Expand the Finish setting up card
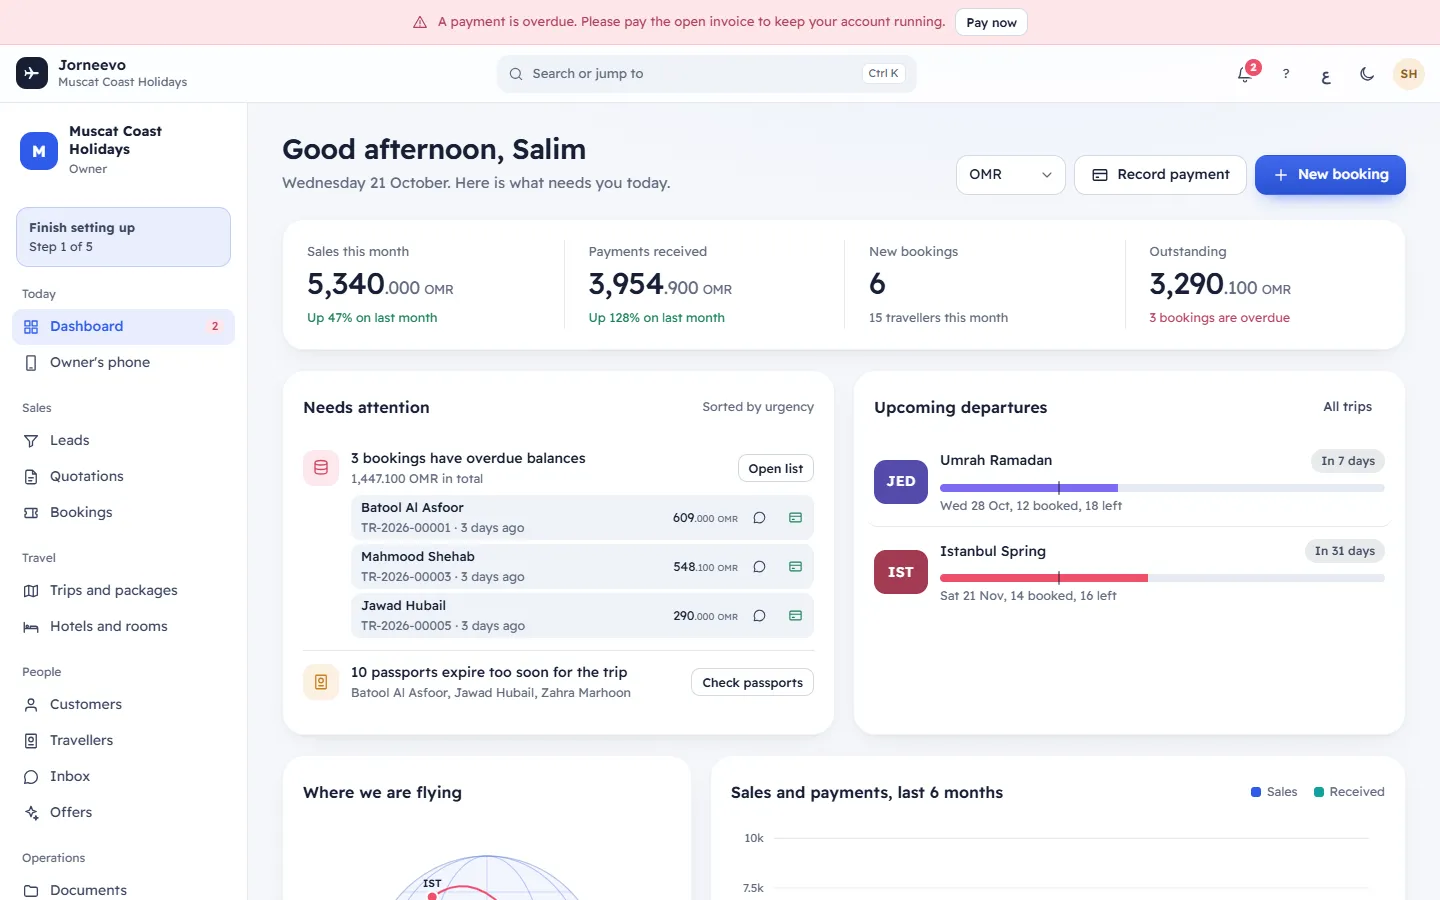Image resolution: width=1440 pixels, height=900 pixels. [x=124, y=237]
